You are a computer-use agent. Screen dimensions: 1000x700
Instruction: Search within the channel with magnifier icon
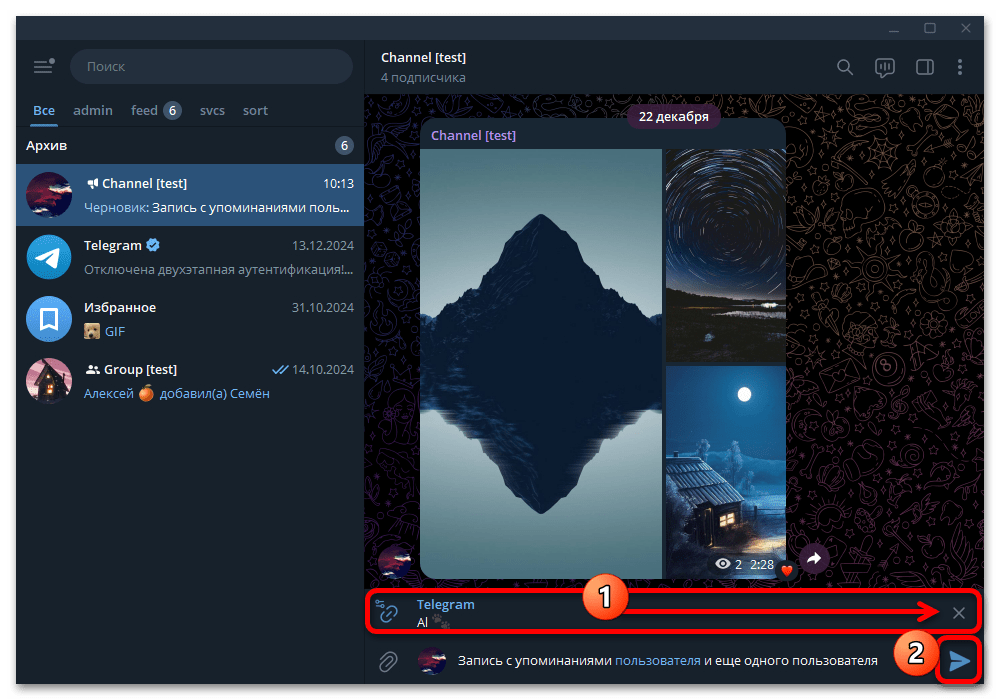coord(844,67)
